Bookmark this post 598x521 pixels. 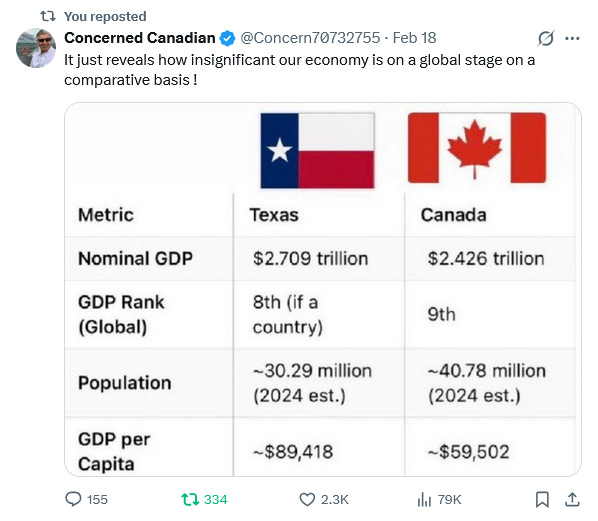(542, 499)
